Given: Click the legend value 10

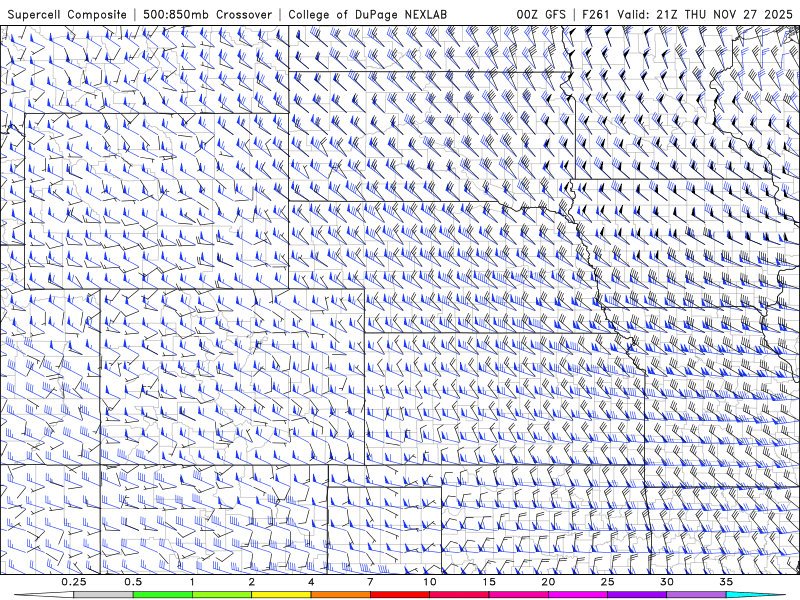Looking at the screenshot, I should 430,582.
